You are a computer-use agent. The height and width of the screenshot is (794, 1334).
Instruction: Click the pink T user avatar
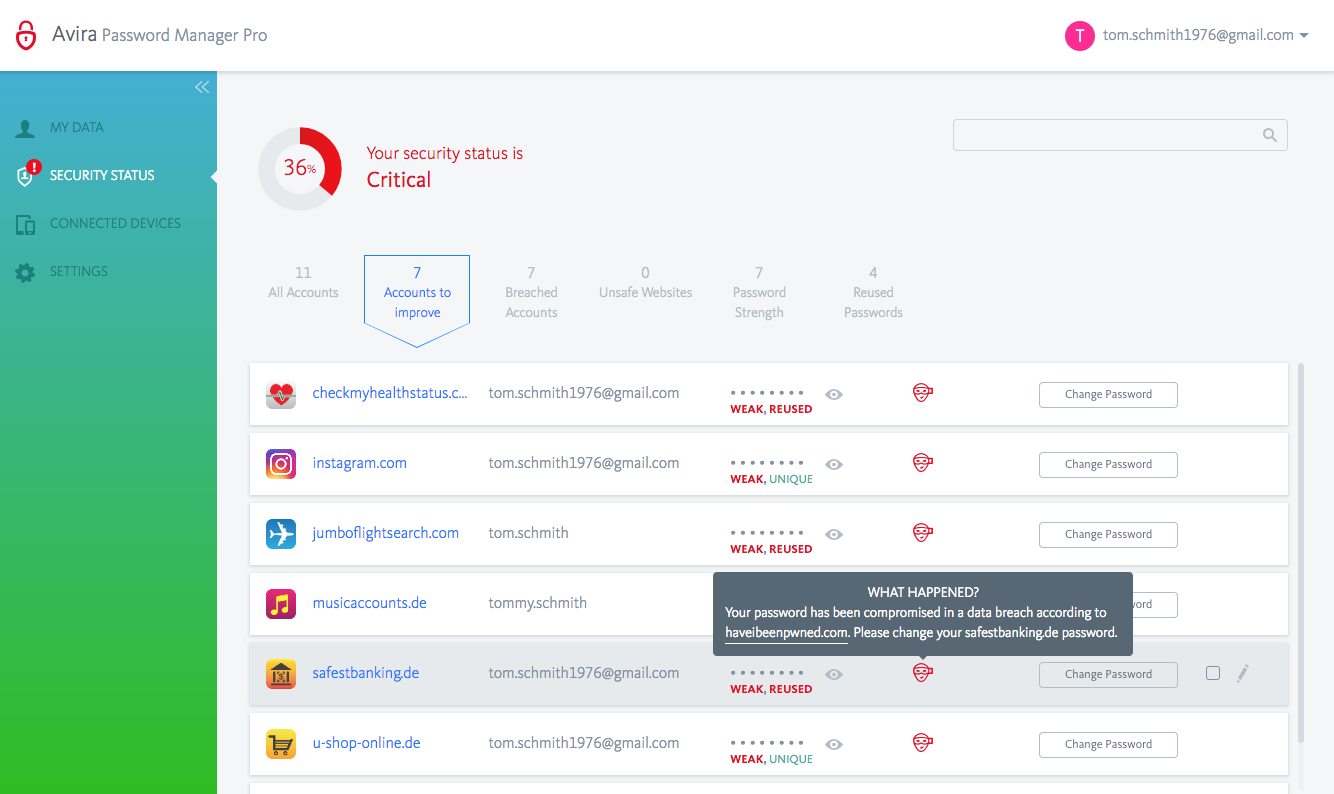pyautogui.click(x=1079, y=36)
